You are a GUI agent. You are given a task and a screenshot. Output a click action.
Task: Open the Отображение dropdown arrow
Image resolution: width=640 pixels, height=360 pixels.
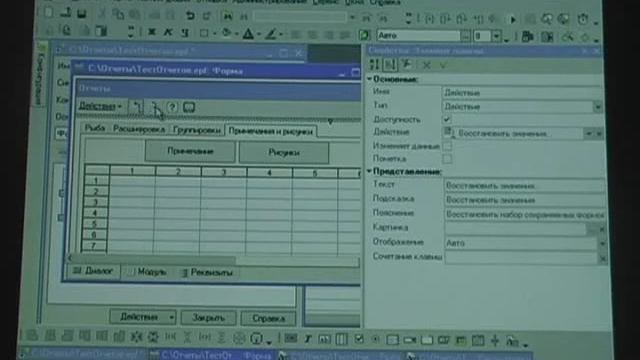[x=602, y=244]
